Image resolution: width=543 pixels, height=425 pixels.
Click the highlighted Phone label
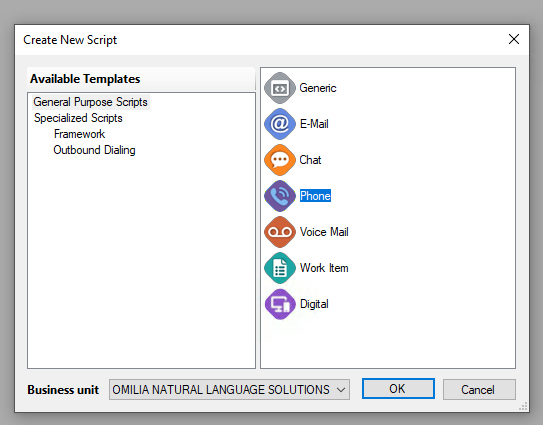[315, 196]
